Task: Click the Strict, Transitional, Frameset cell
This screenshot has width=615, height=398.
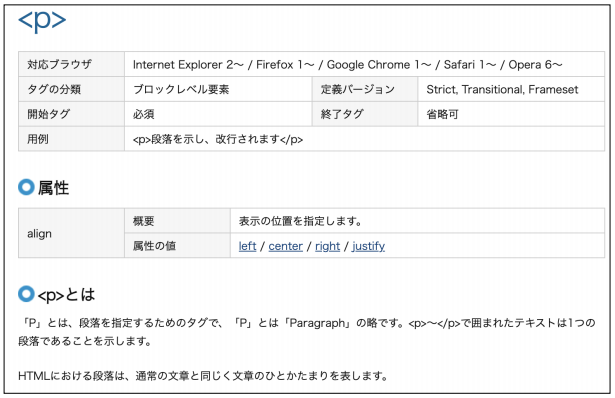Action: [511, 89]
